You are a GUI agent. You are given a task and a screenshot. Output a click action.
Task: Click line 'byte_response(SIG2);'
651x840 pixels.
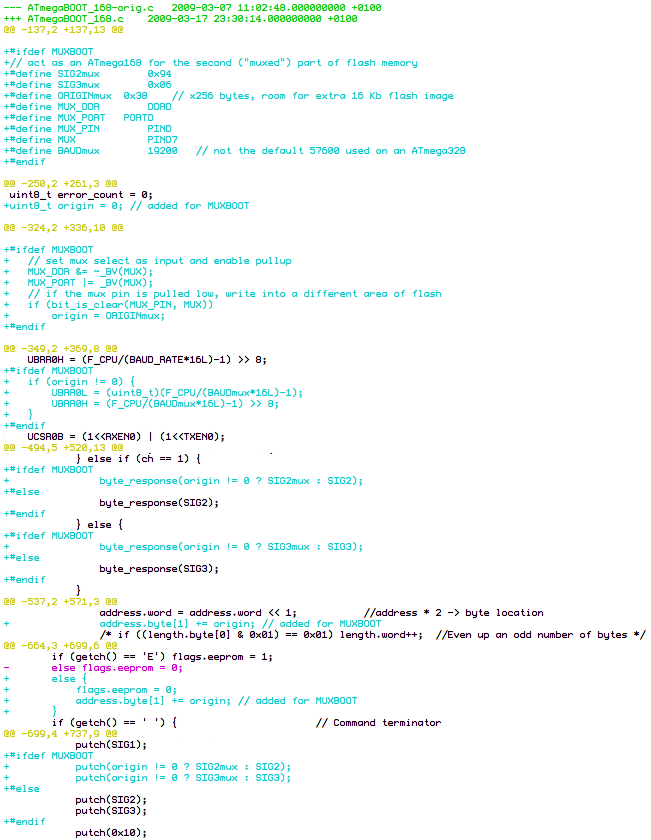click(x=159, y=502)
